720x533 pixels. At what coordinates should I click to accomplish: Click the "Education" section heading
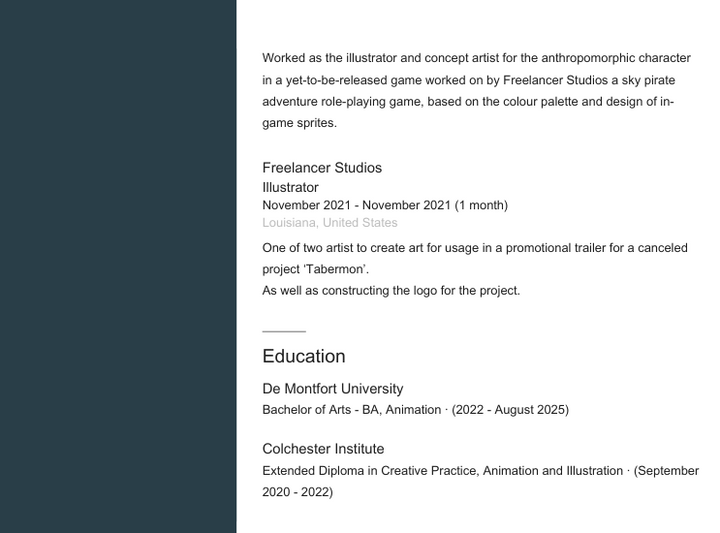point(304,356)
